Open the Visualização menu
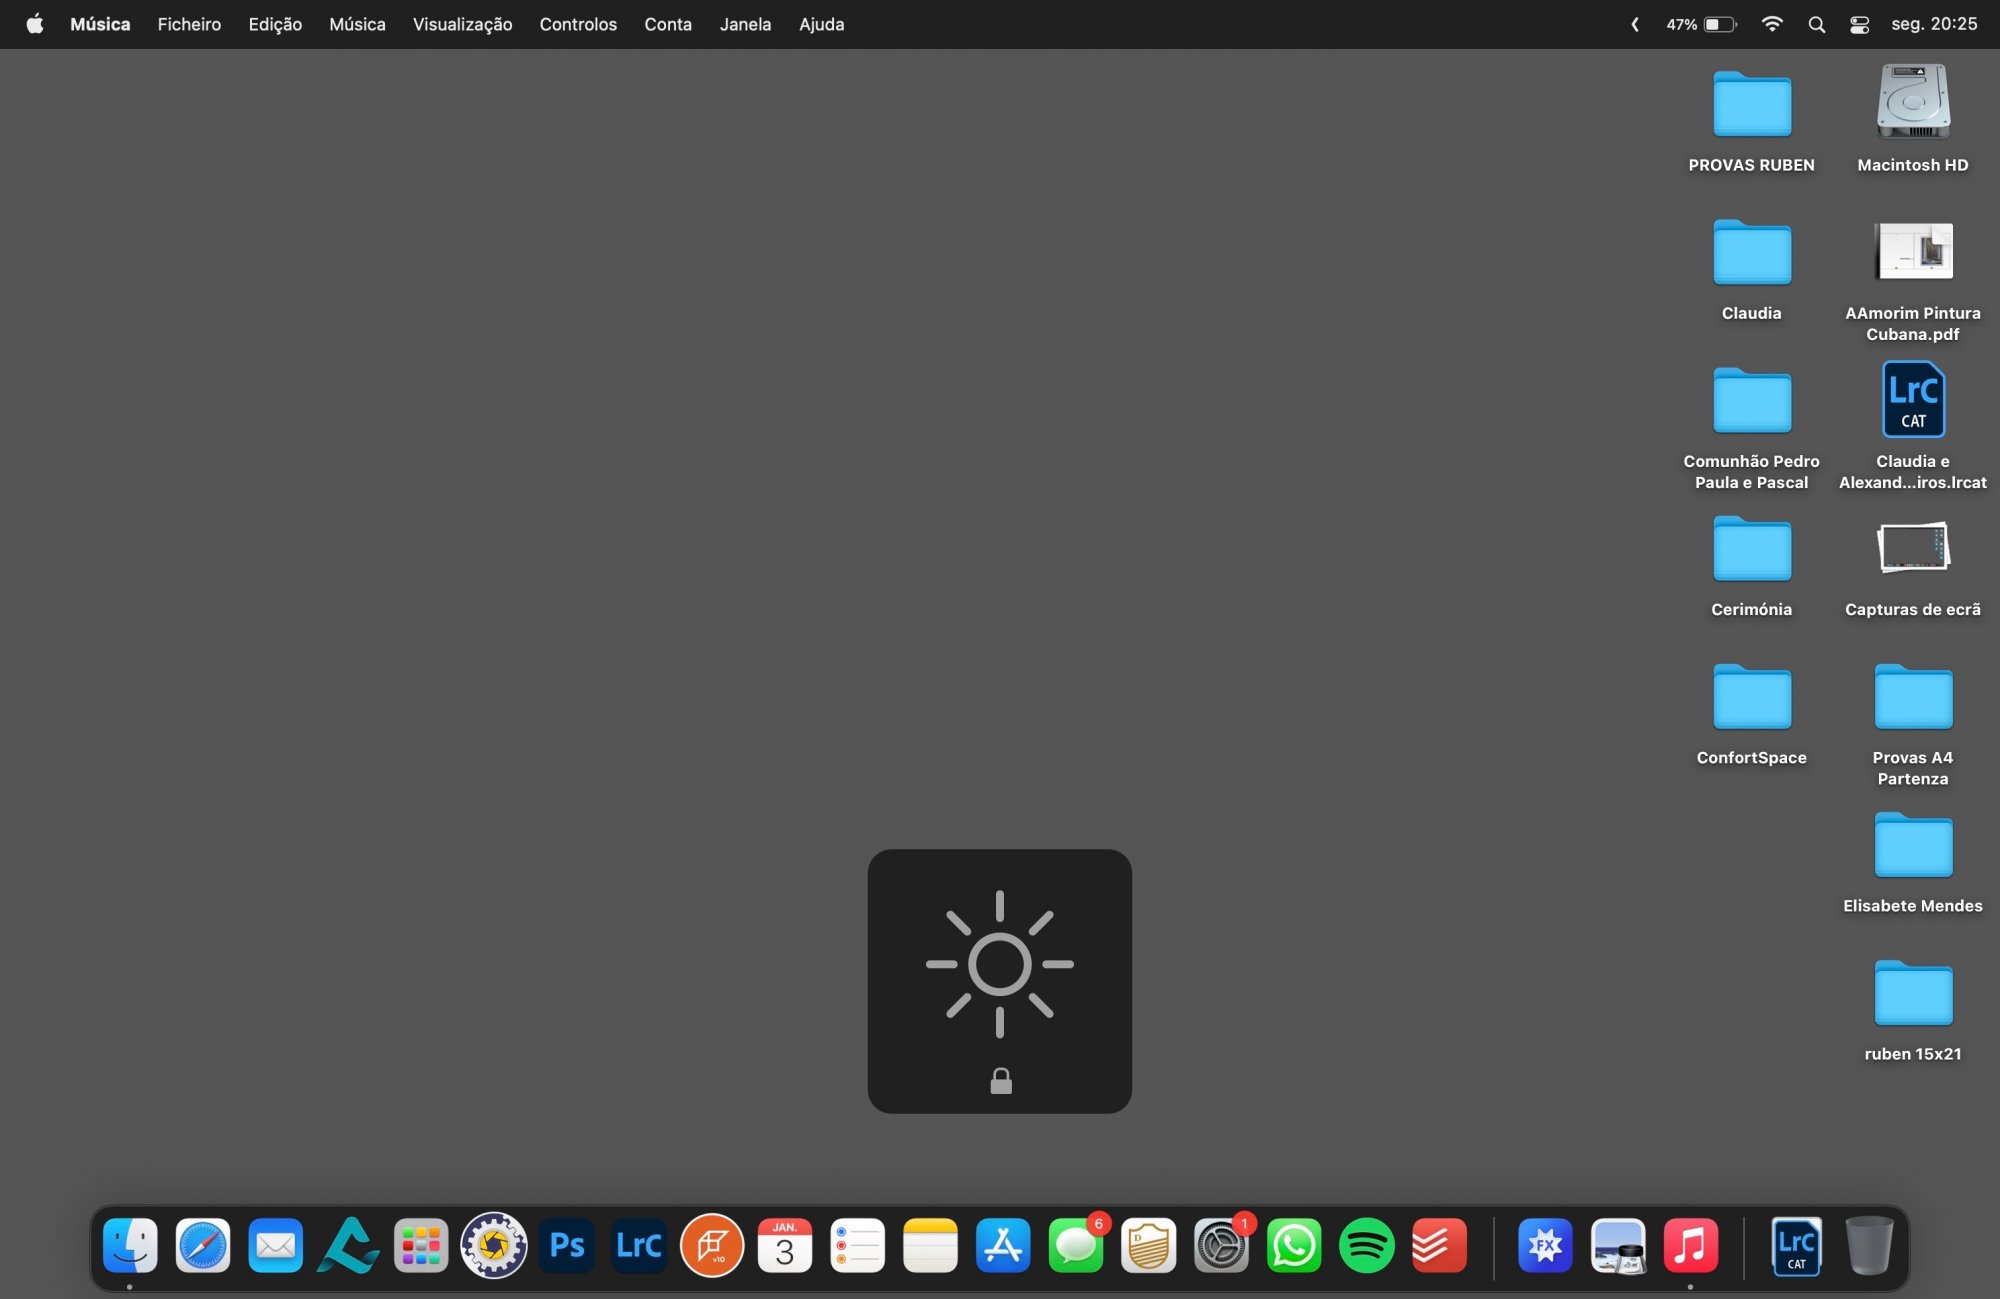The image size is (2000, 1299). tap(462, 24)
